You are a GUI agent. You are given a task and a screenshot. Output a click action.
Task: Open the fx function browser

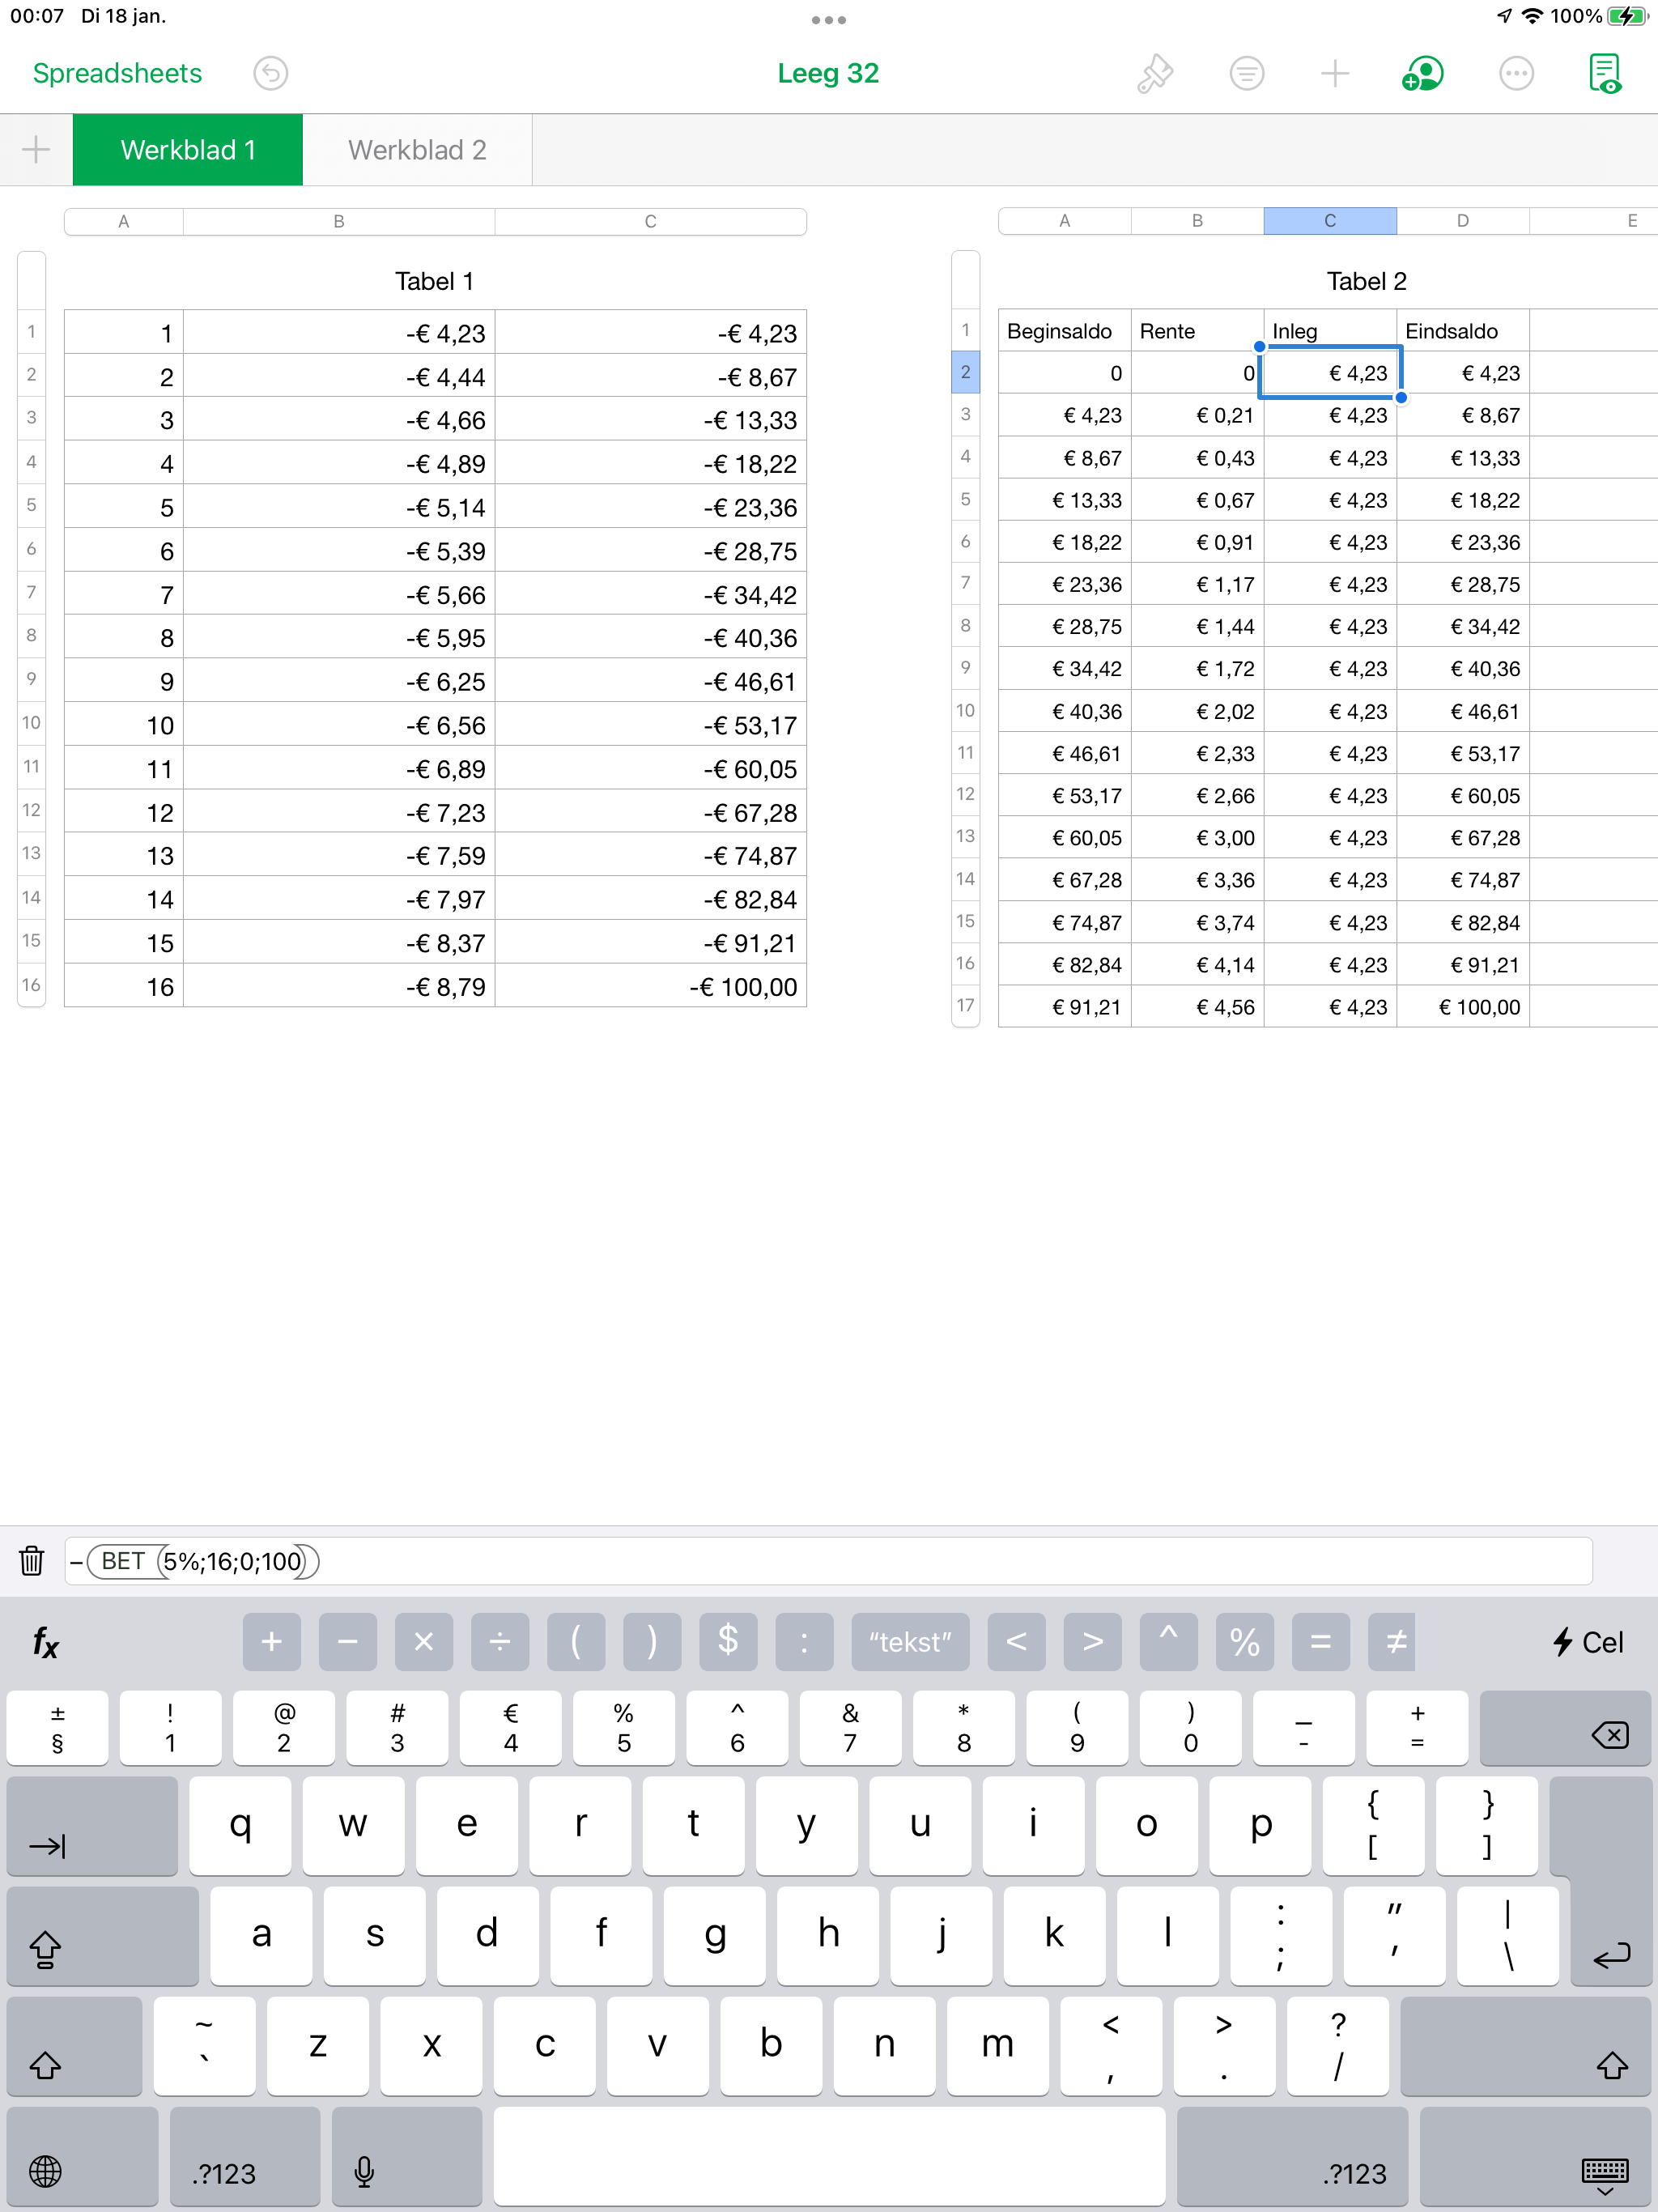pos(45,1642)
